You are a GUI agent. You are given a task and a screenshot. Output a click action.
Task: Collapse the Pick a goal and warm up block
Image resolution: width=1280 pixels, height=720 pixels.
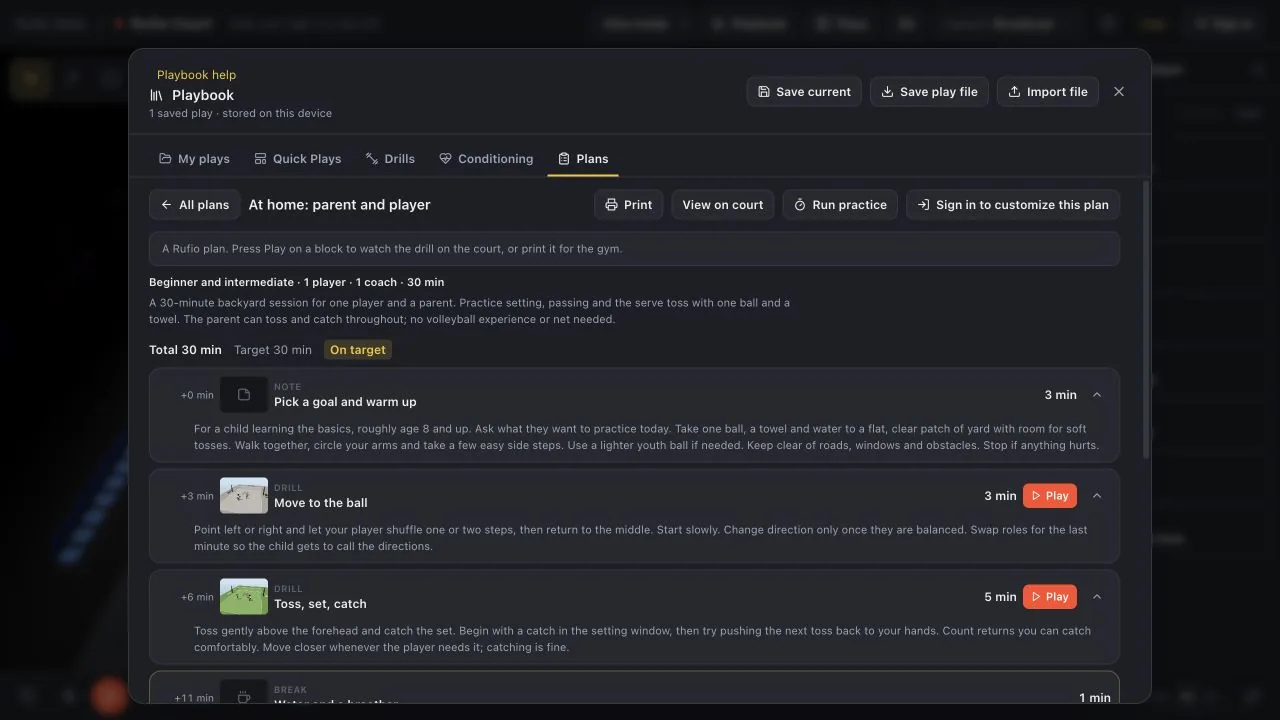[x=1097, y=395]
